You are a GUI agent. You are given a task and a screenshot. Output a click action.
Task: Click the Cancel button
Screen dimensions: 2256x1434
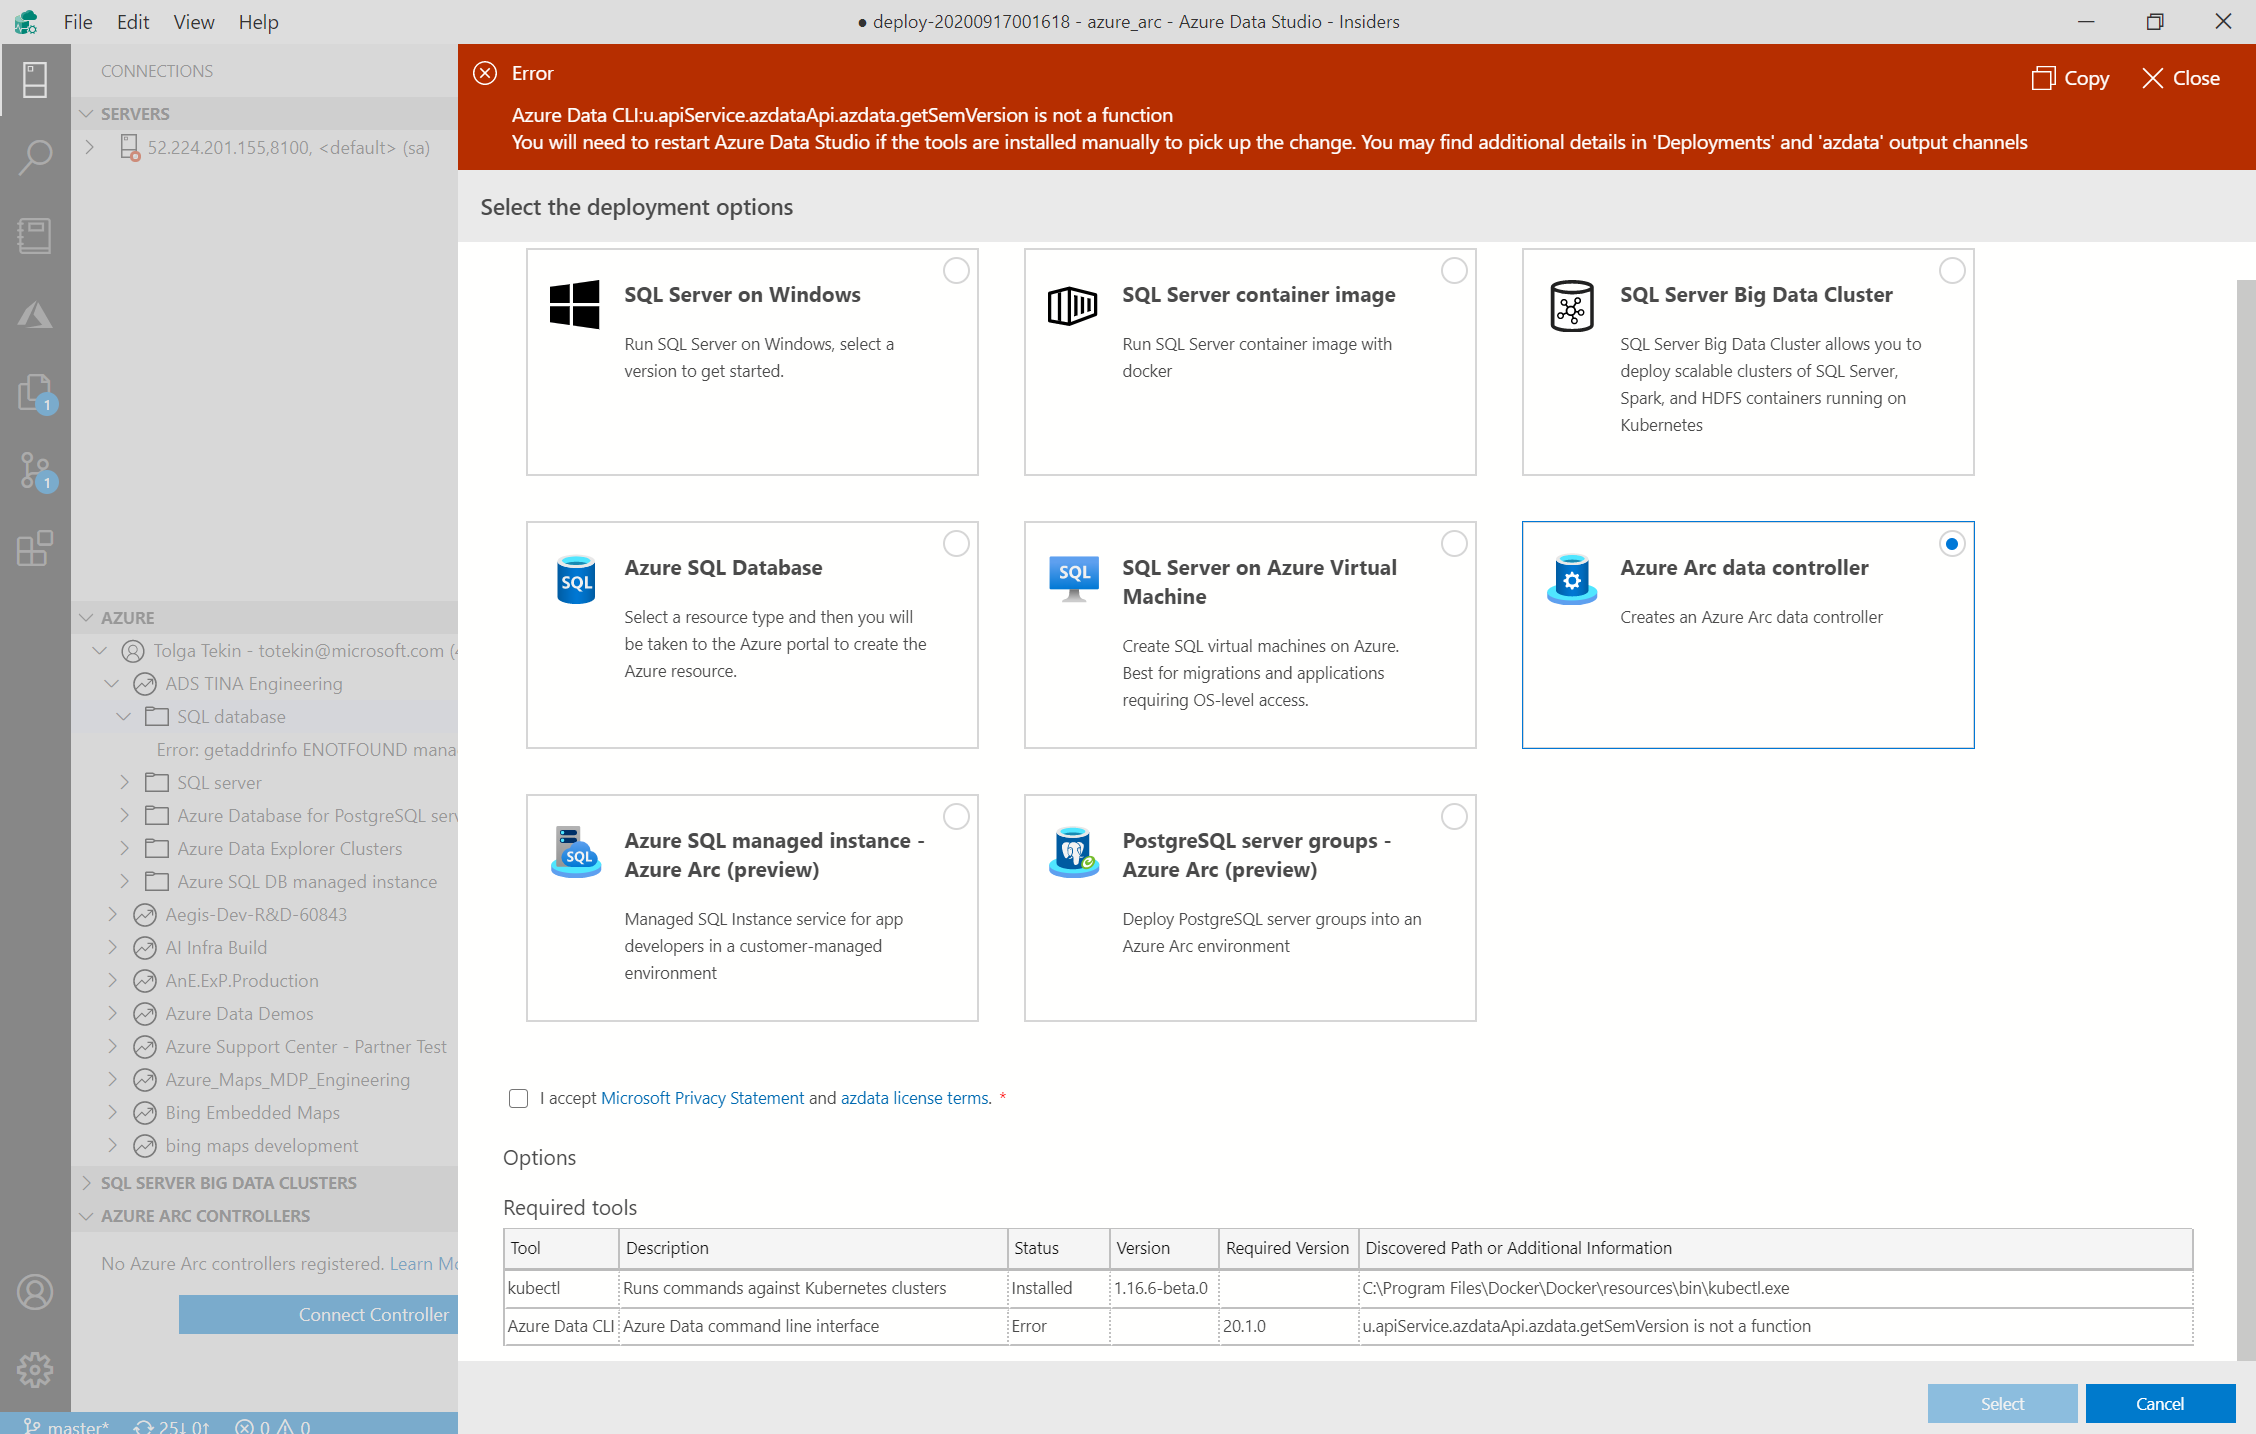click(2160, 1404)
